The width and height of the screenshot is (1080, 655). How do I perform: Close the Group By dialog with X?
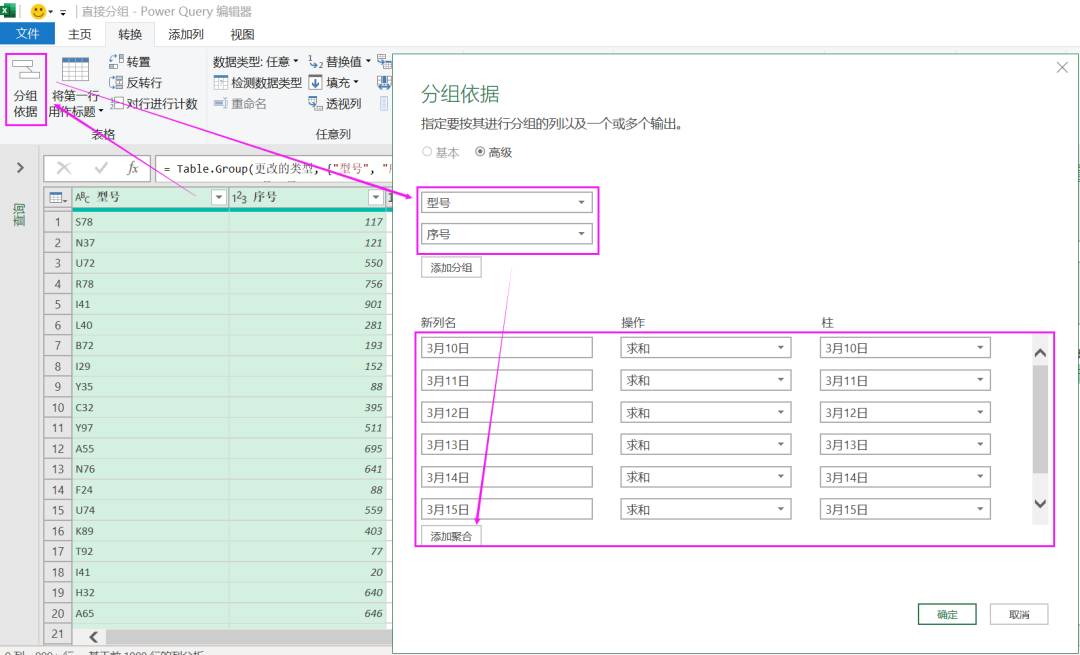1062,67
